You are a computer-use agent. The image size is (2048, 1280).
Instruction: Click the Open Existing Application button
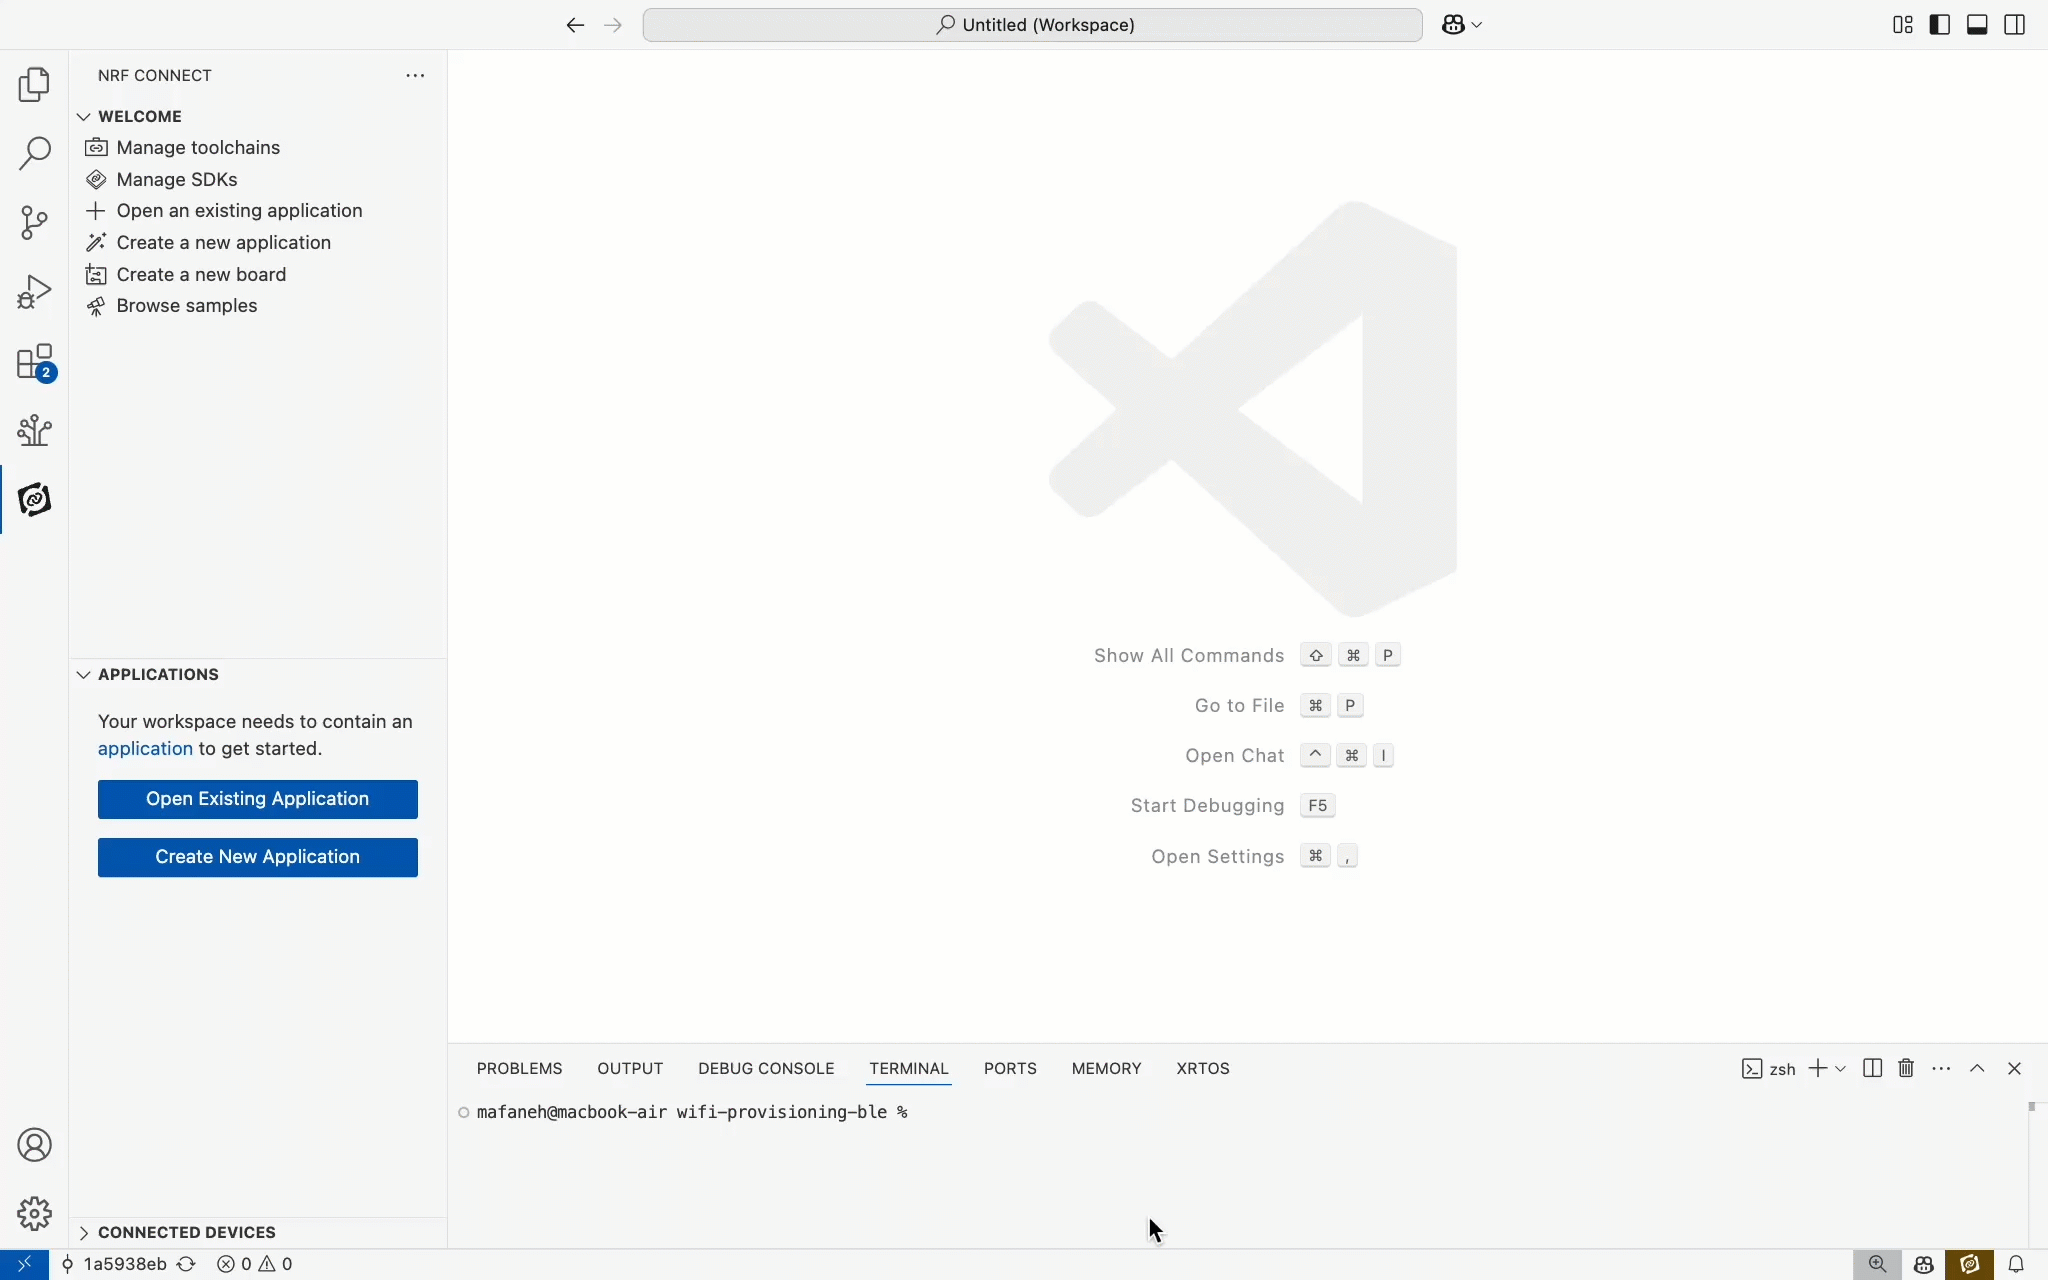coord(258,799)
